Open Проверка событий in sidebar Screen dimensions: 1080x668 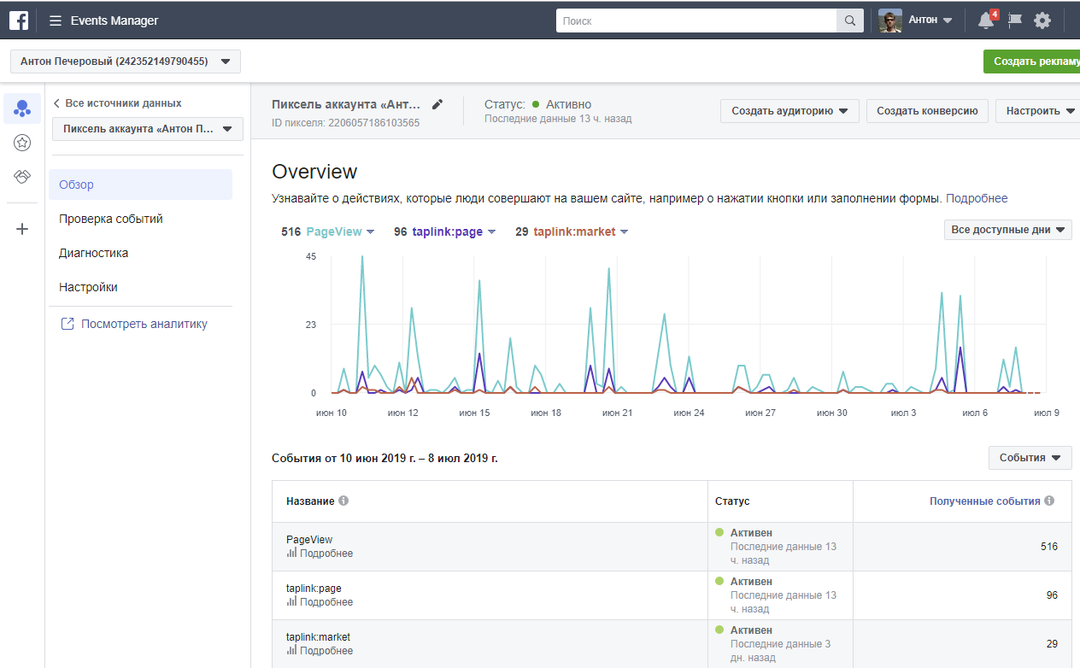tap(111, 219)
